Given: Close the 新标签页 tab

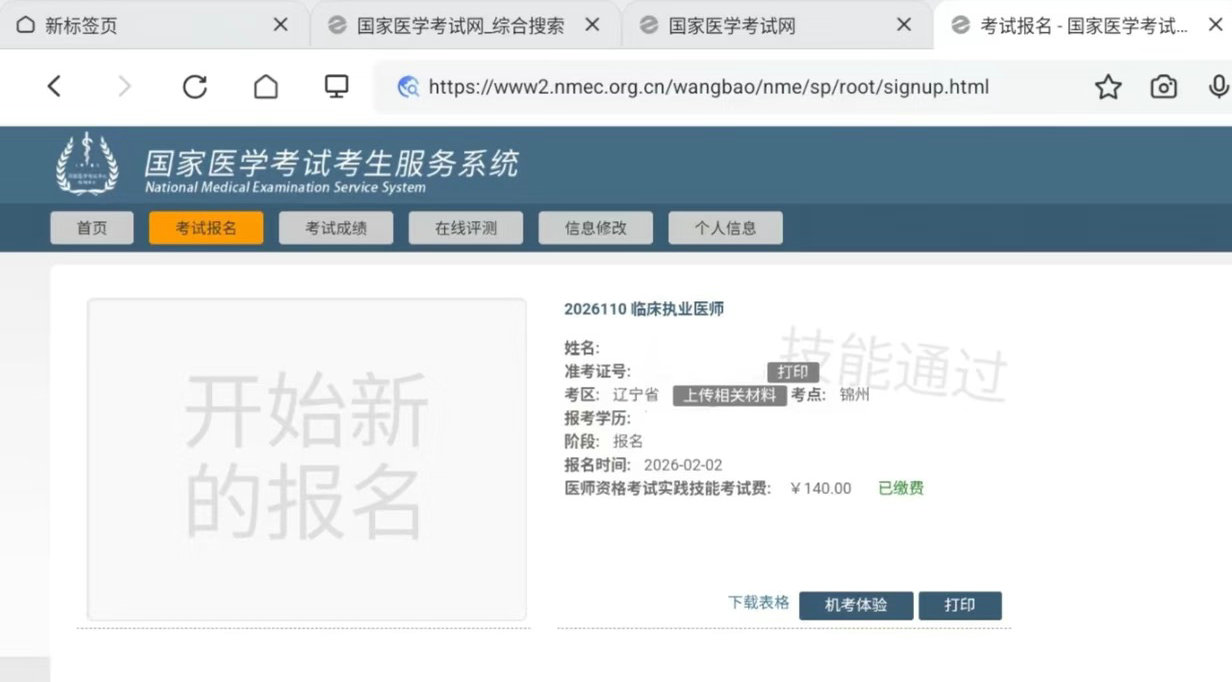Looking at the screenshot, I should pos(280,25).
